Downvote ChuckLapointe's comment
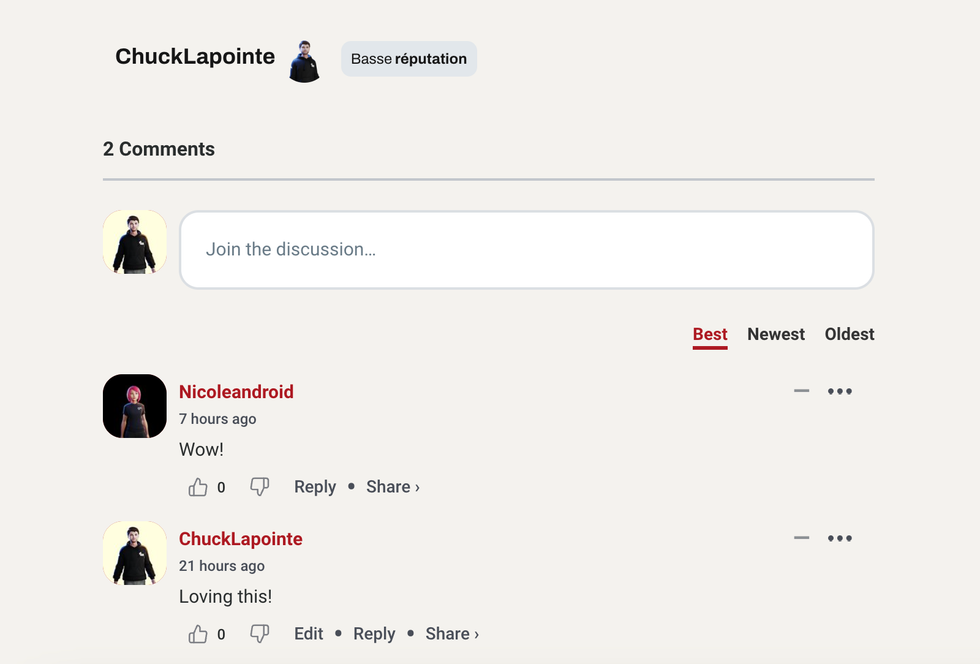Image resolution: width=980 pixels, height=664 pixels. click(x=259, y=633)
